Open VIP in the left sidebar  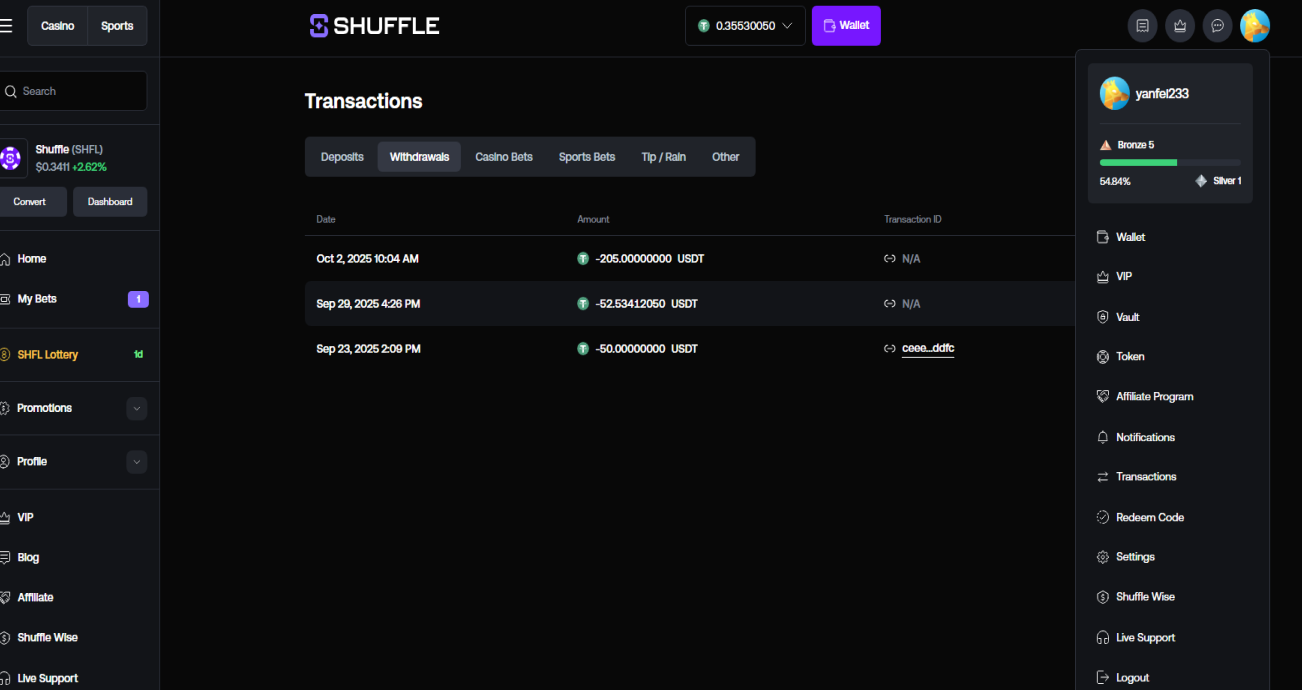(x=25, y=518)
